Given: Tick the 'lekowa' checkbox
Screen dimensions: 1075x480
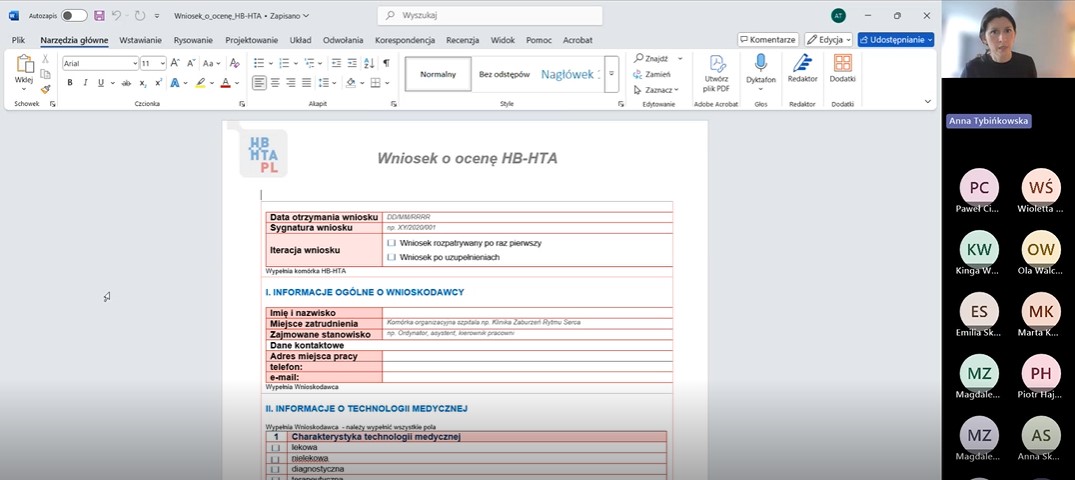Looking at the screenshot, I should [276, 448].
